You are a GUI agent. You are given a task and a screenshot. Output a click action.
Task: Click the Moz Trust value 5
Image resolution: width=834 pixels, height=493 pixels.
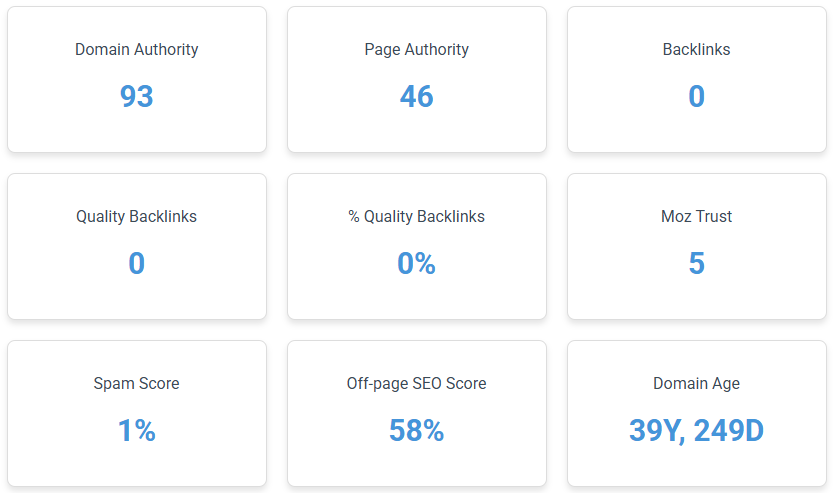click(696, 263)
